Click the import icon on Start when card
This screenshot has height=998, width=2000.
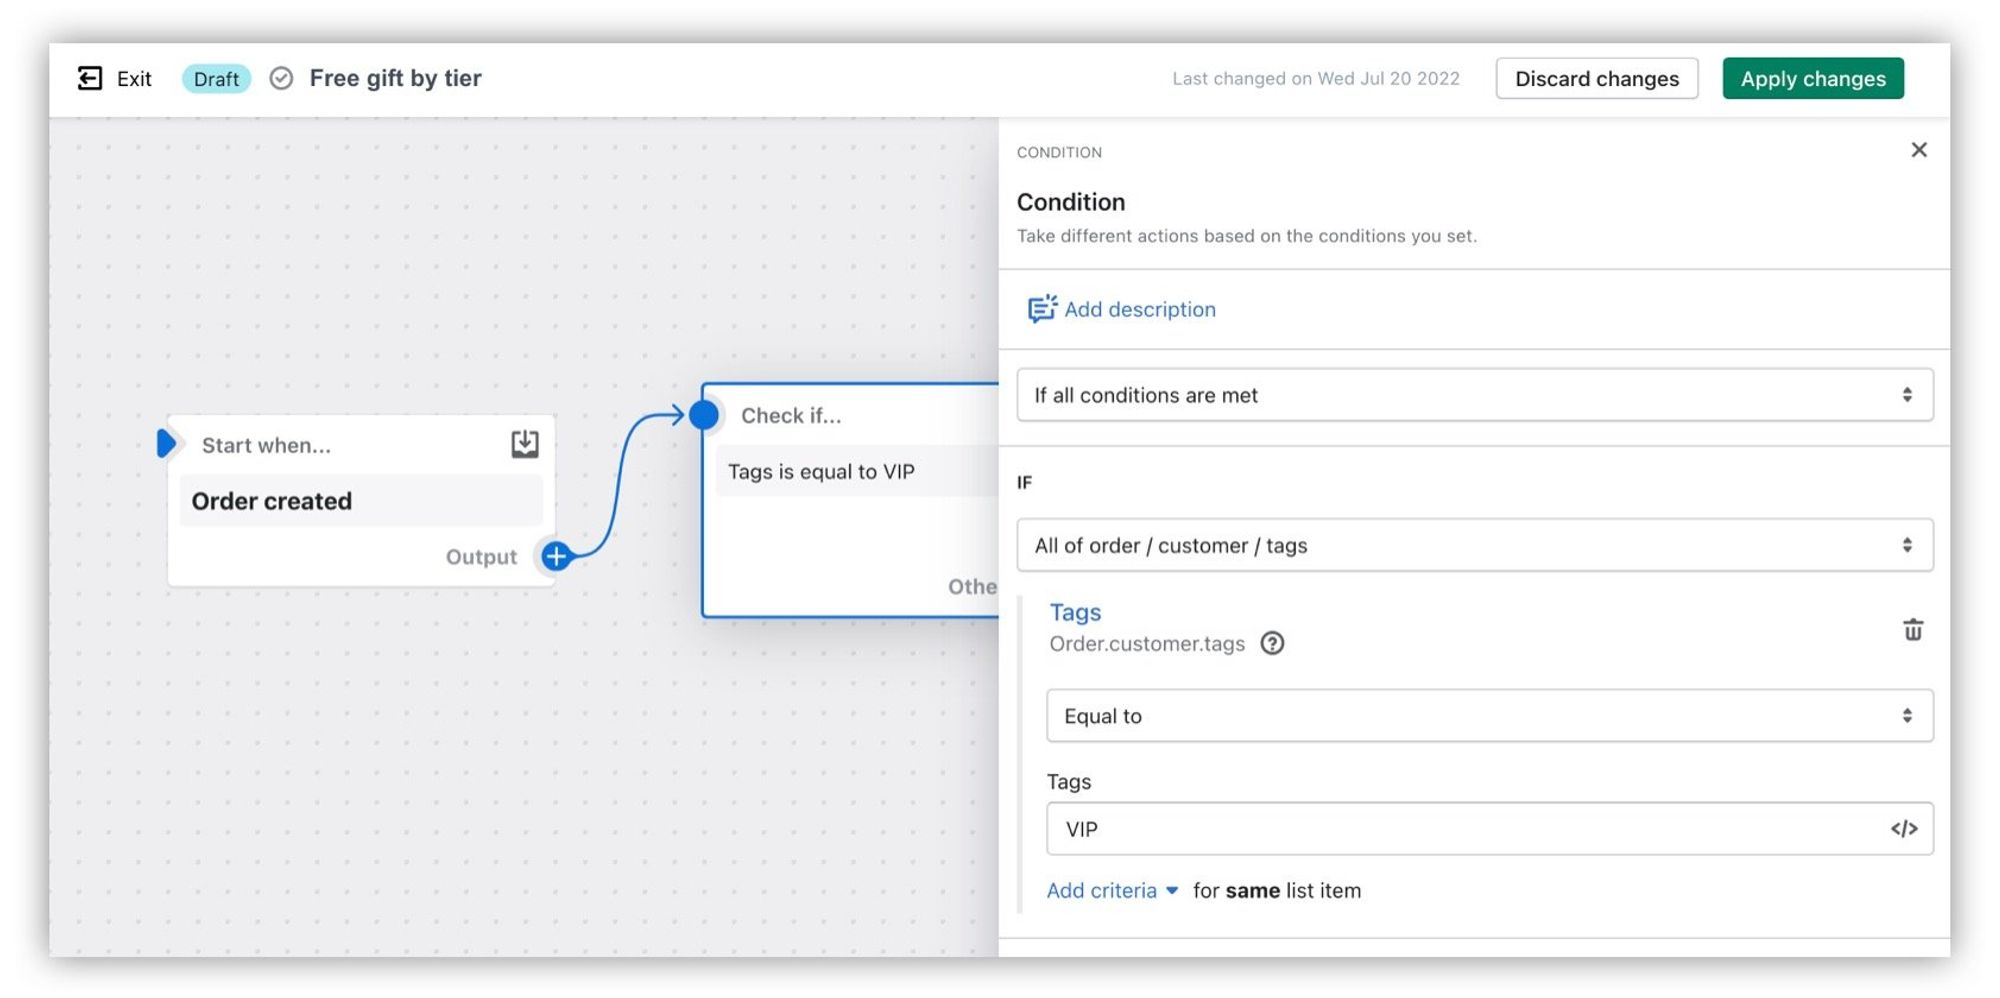pyautogui.click(x=525, y=444)
